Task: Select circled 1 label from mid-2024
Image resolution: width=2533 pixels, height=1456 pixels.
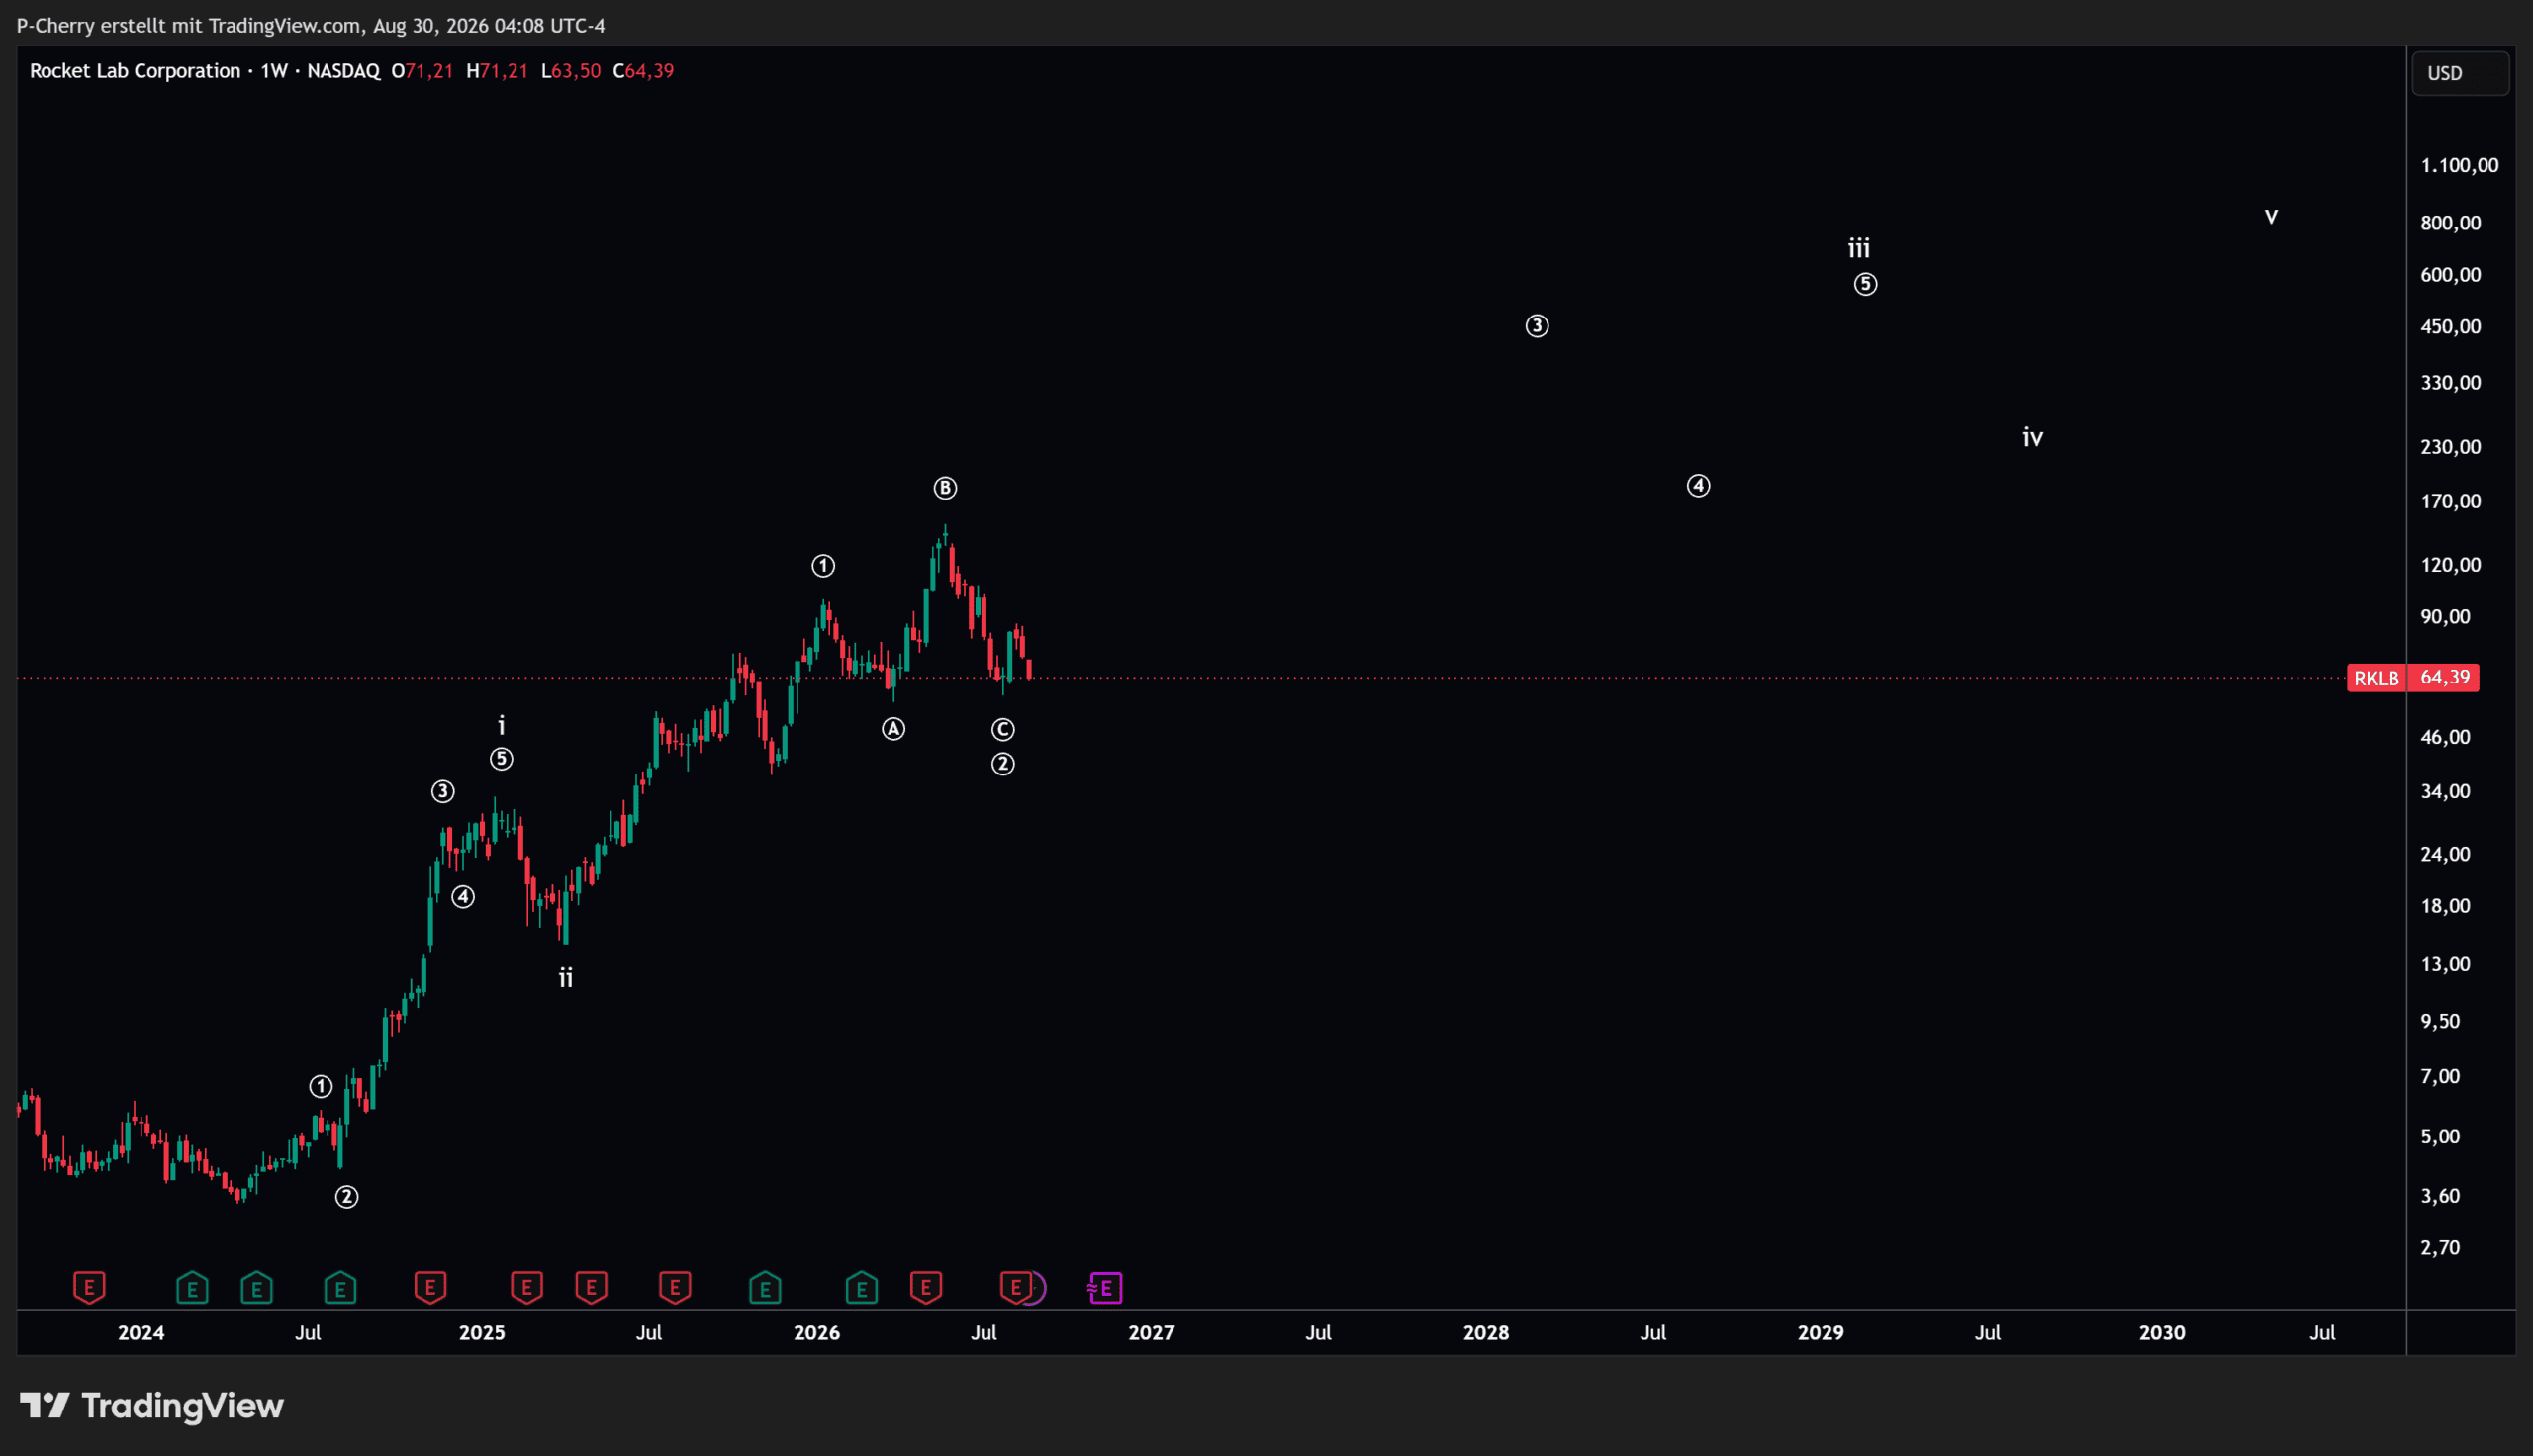Action: point(320,1086)
